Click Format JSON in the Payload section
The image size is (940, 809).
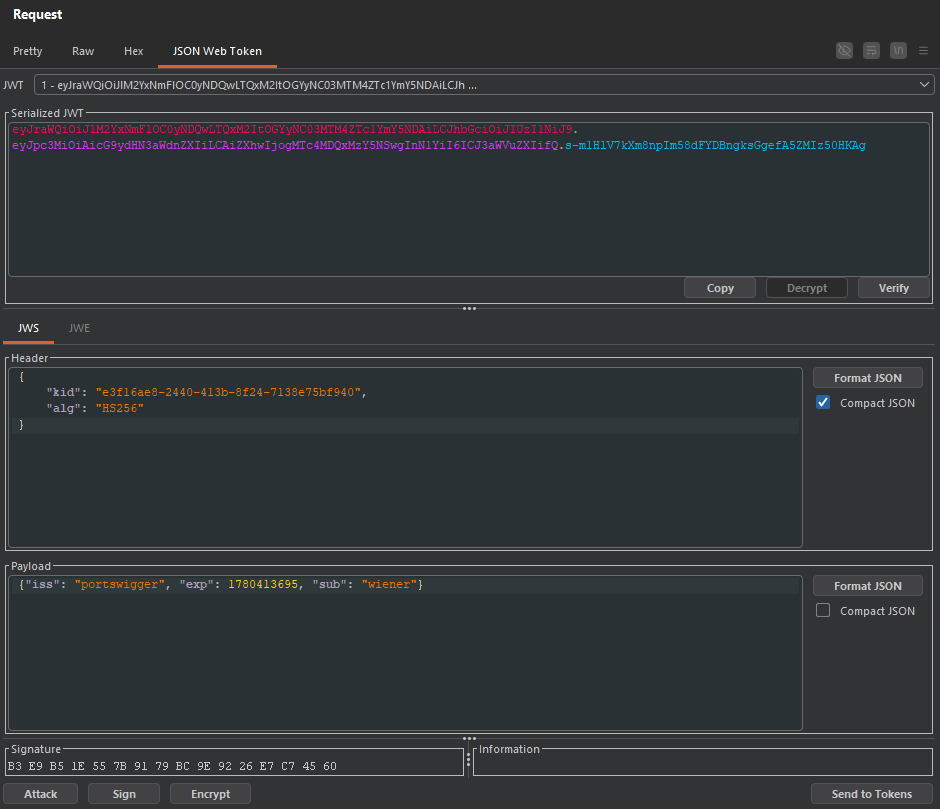(x=867, y=586)
